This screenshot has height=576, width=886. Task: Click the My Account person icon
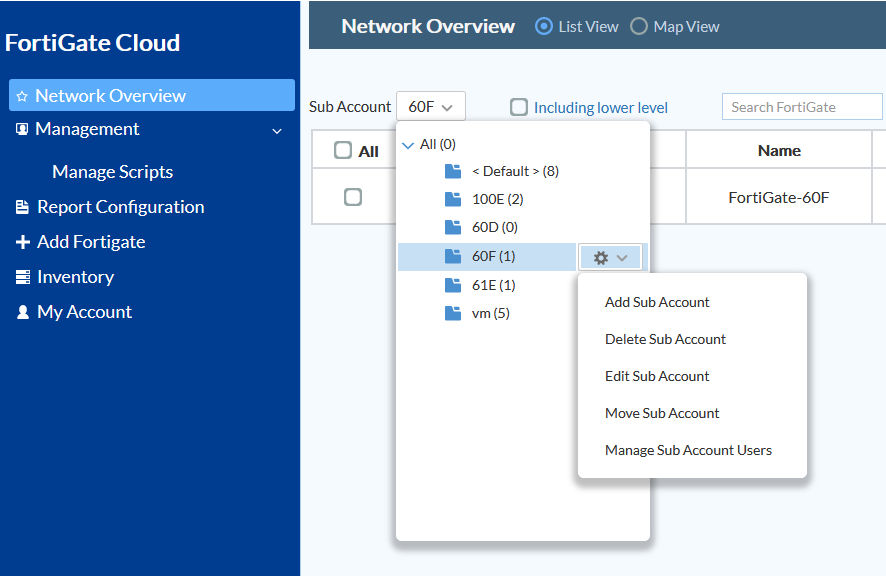23,312
